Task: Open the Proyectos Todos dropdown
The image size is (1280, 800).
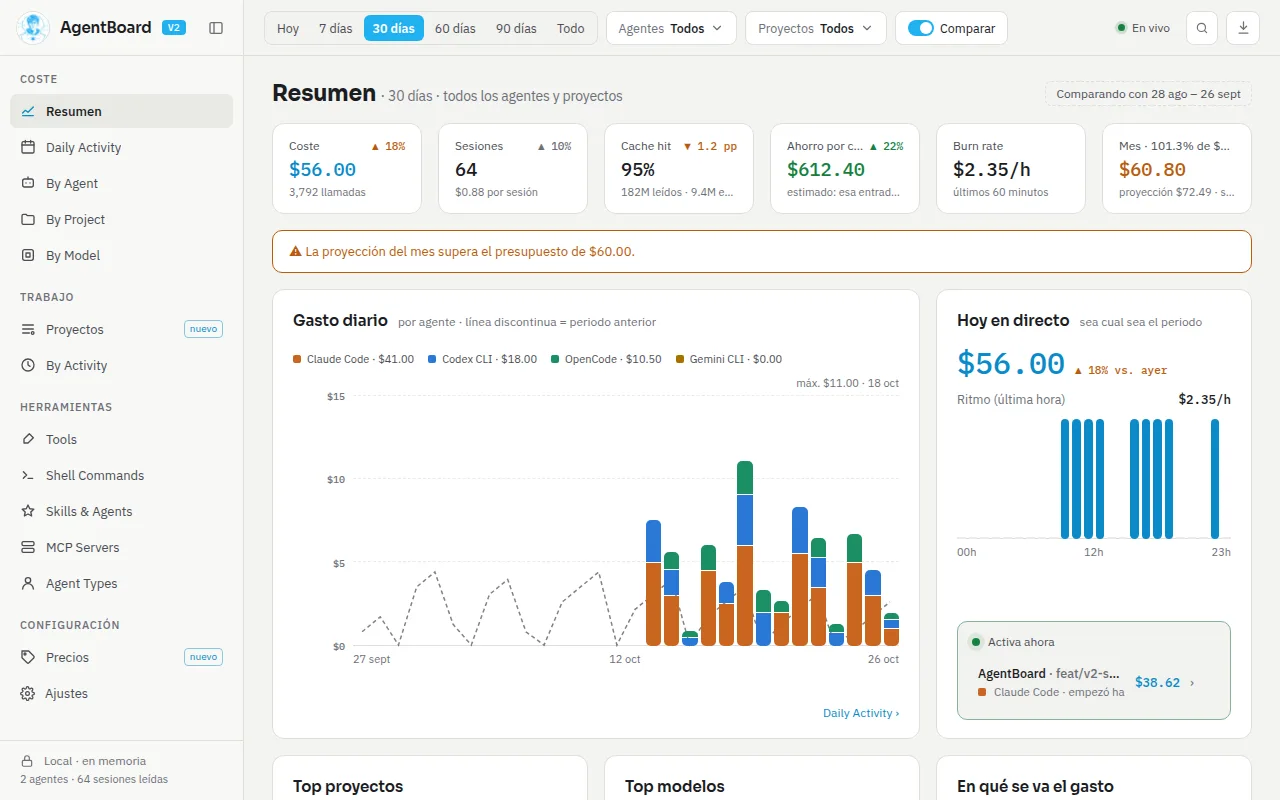Action: 816,28
